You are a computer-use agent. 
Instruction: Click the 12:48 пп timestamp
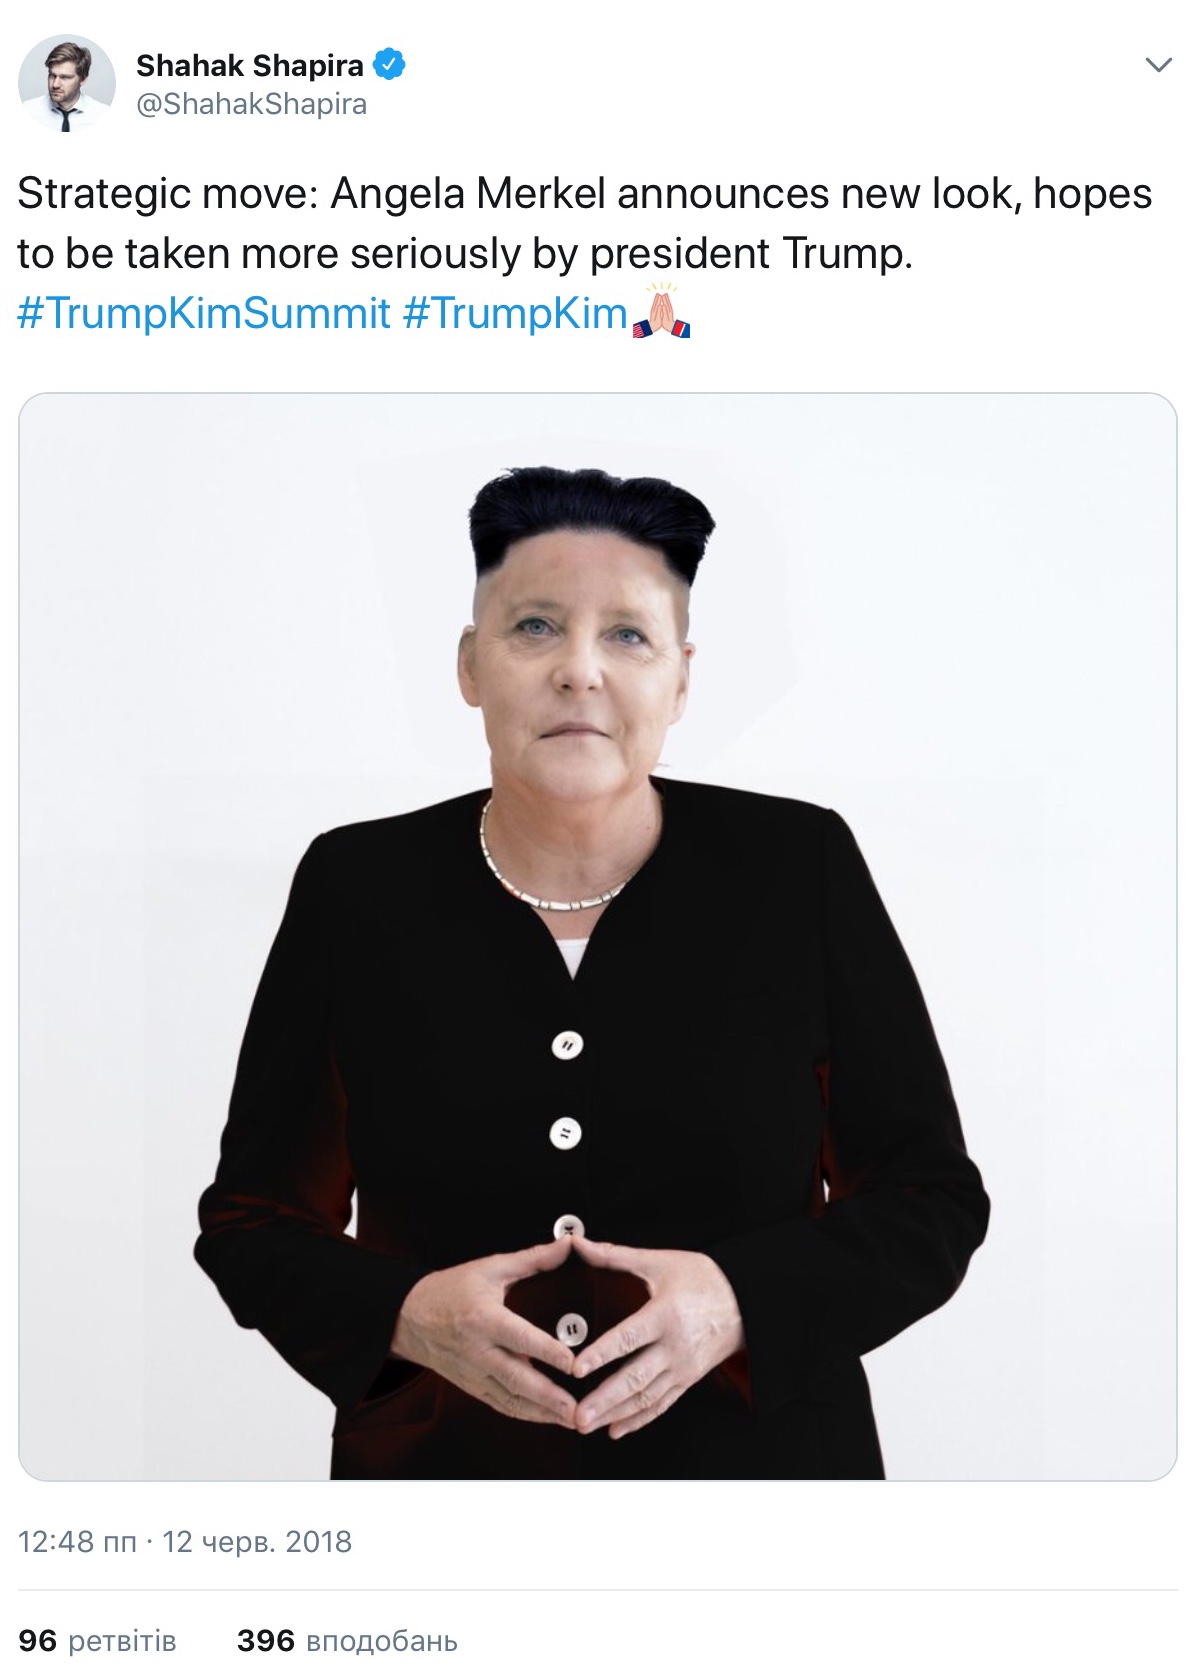77,1541
